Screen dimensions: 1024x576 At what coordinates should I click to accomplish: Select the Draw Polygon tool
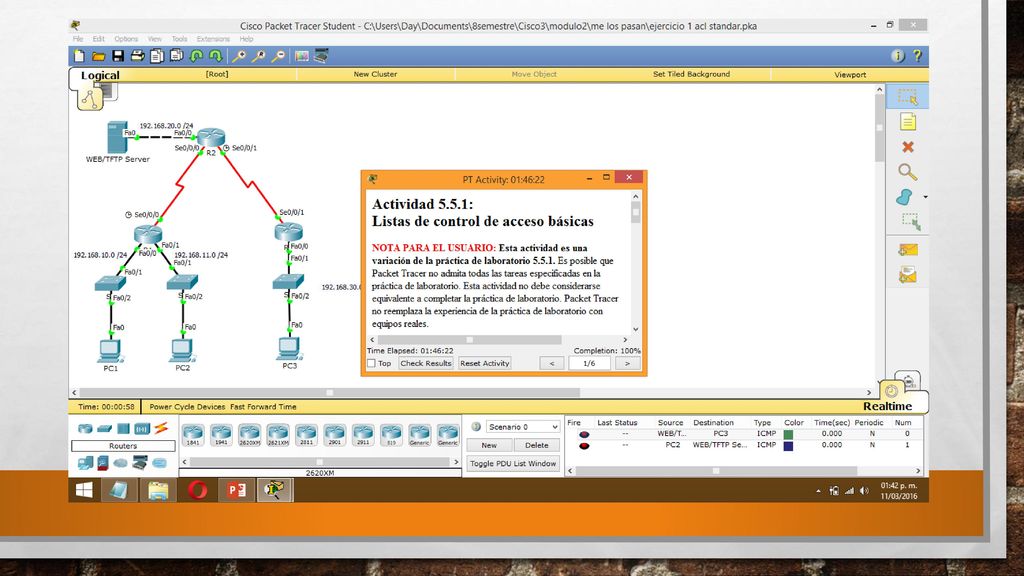[x=904, y=197]
